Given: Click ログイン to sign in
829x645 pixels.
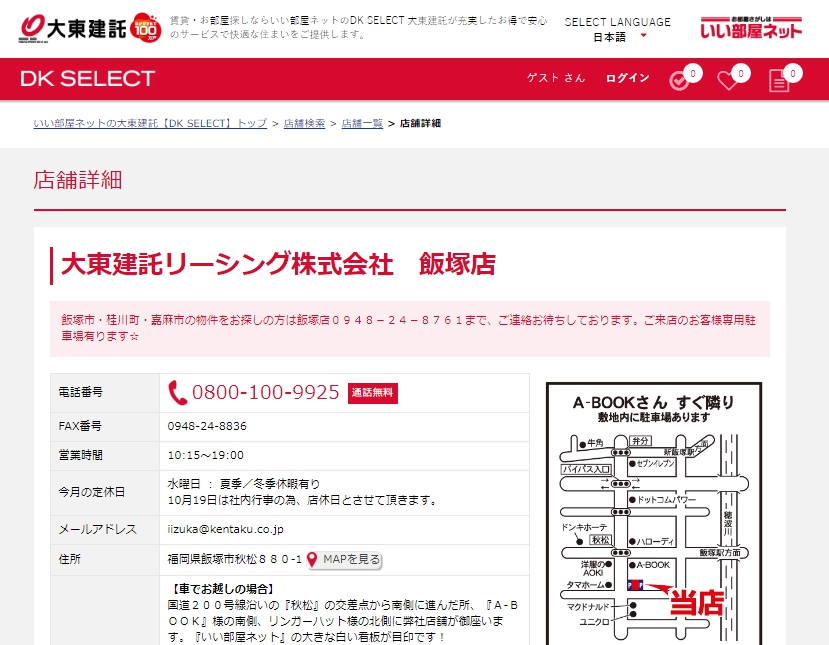Looking at the screenshot, I should point(628,78).
